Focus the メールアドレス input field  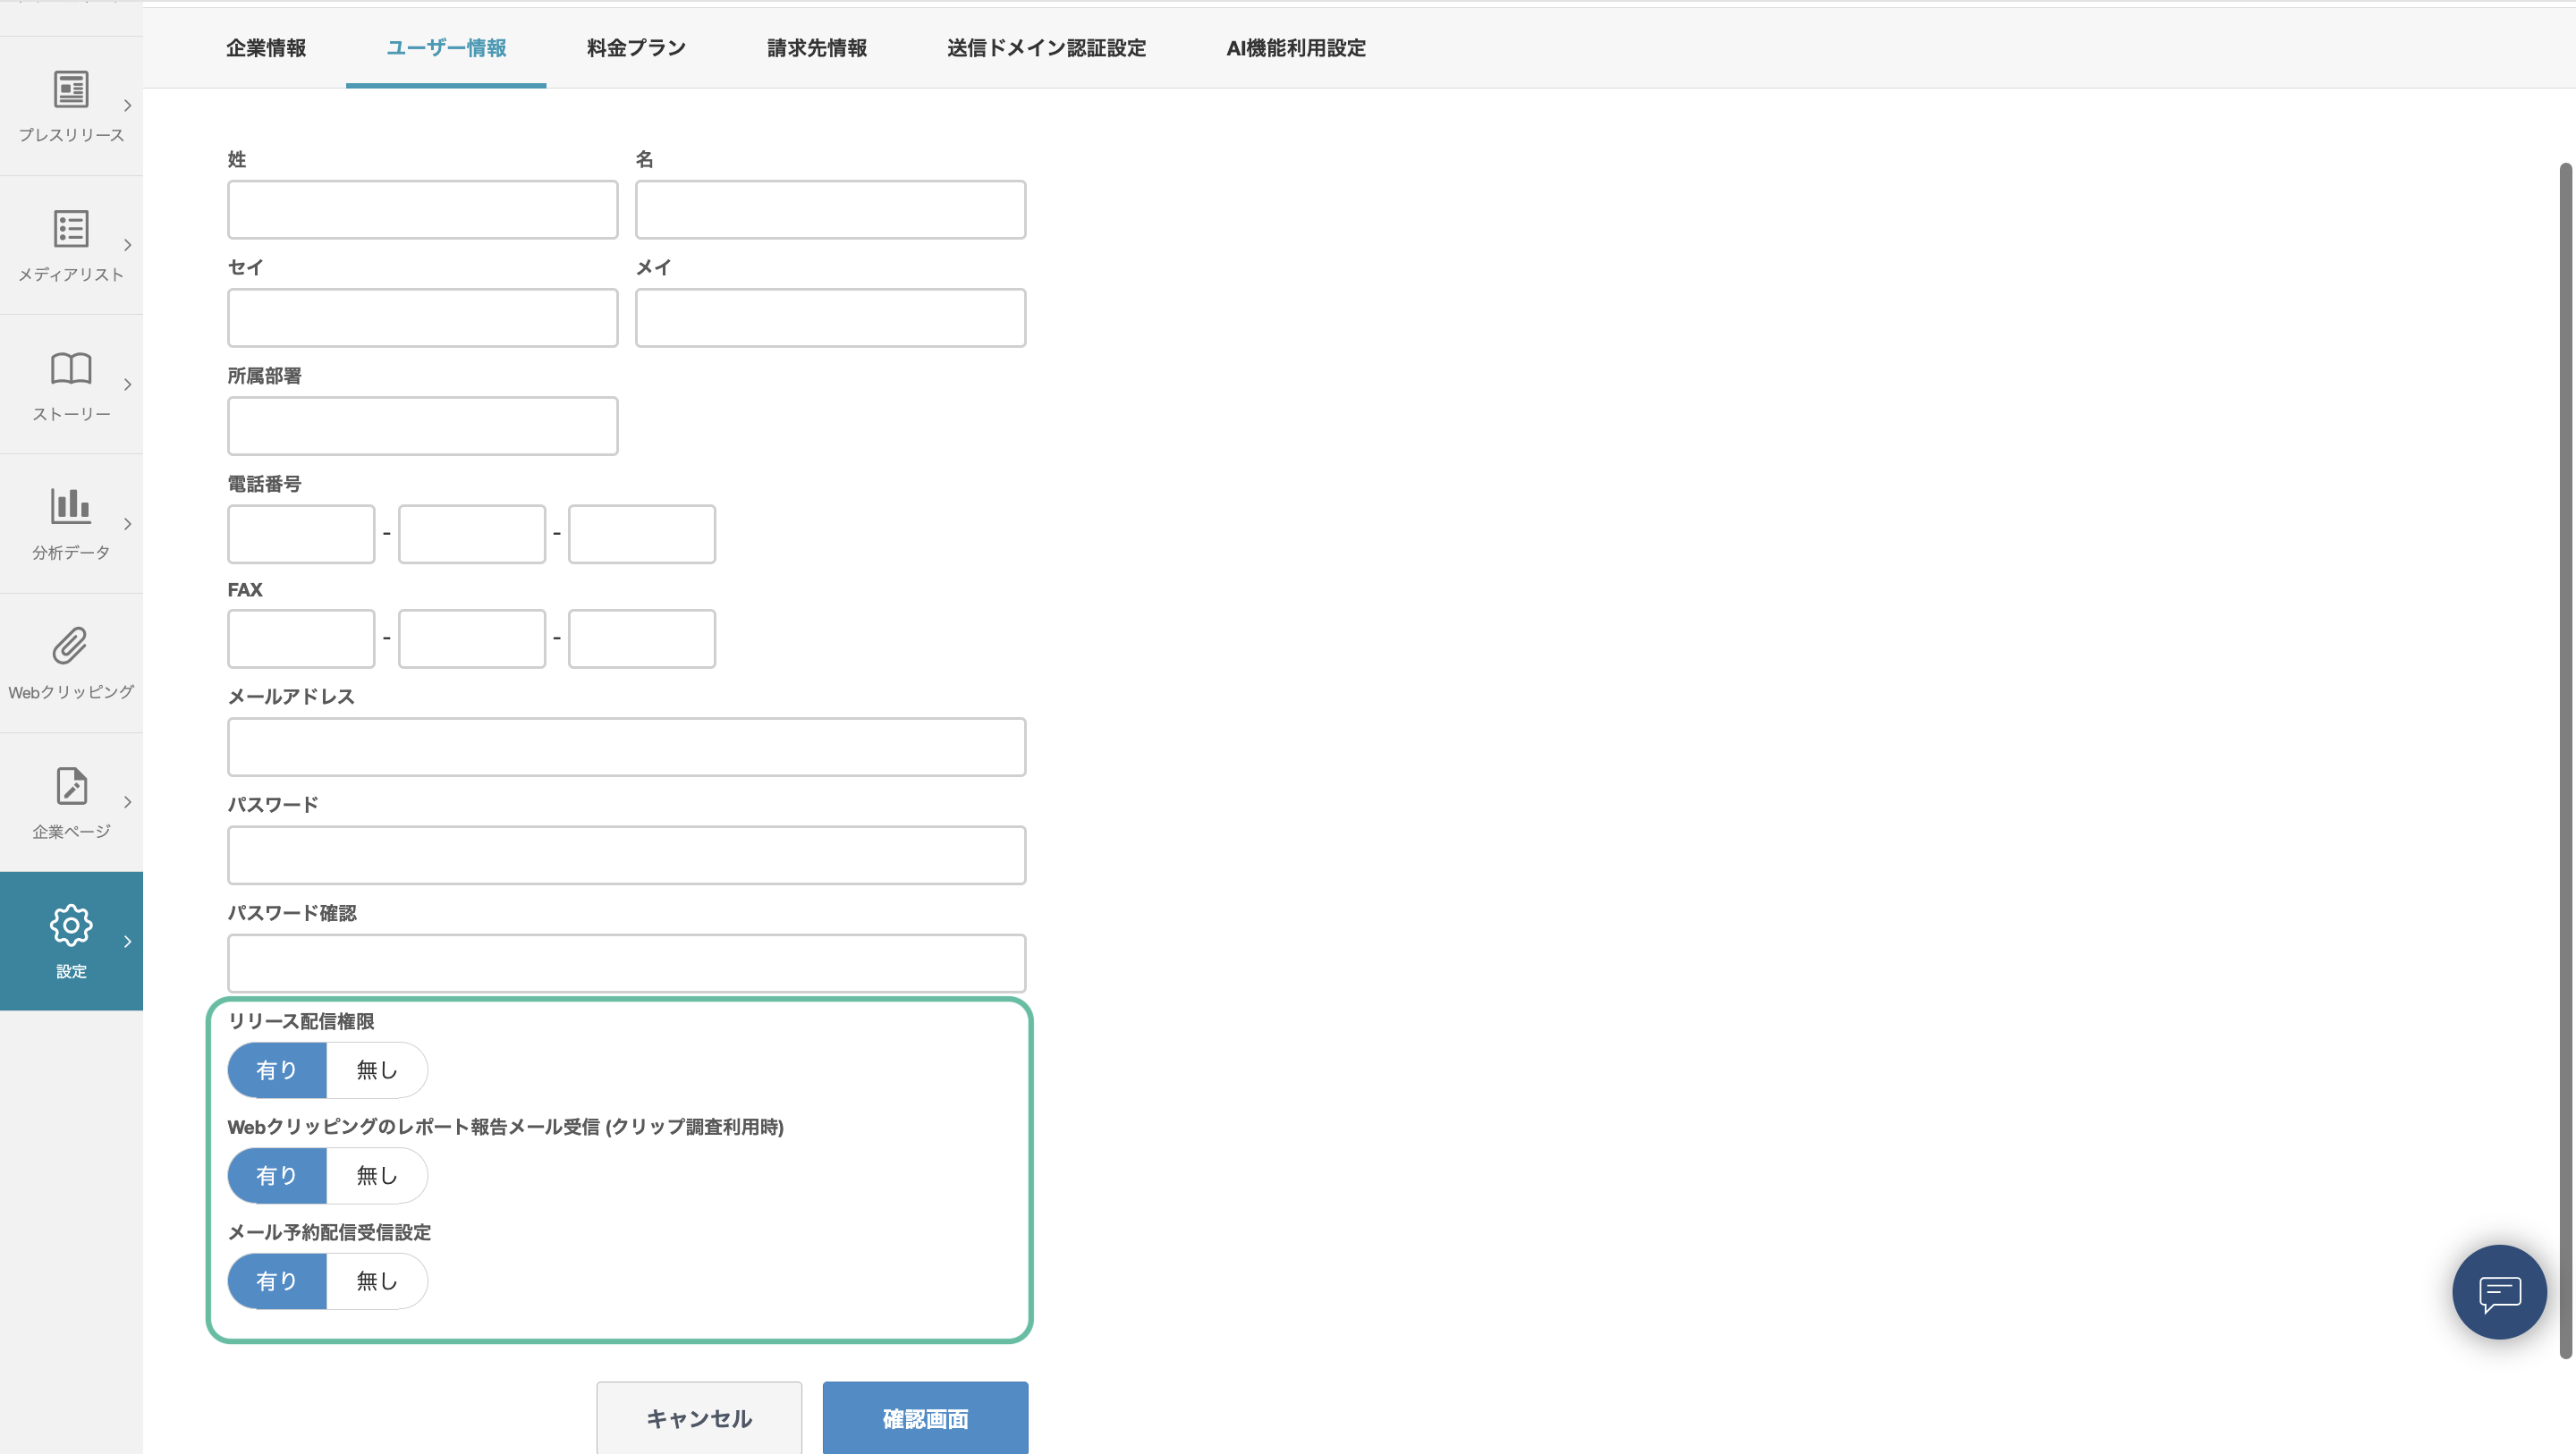[x=626, y=747]
